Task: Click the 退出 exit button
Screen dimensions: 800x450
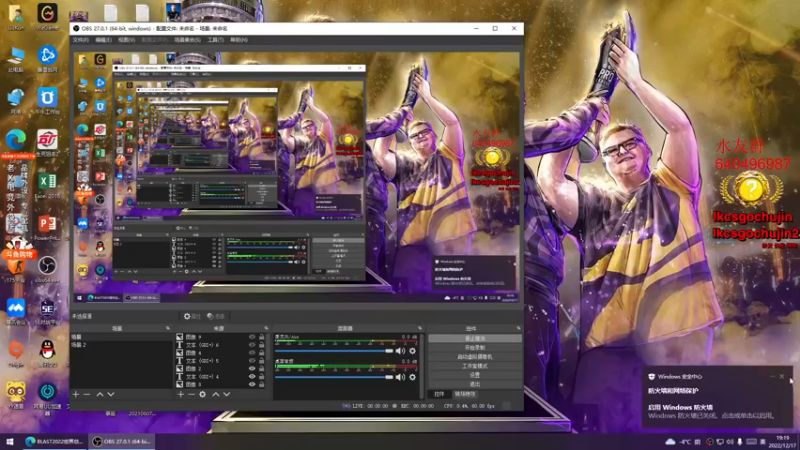Action: [x=475, y=384]
